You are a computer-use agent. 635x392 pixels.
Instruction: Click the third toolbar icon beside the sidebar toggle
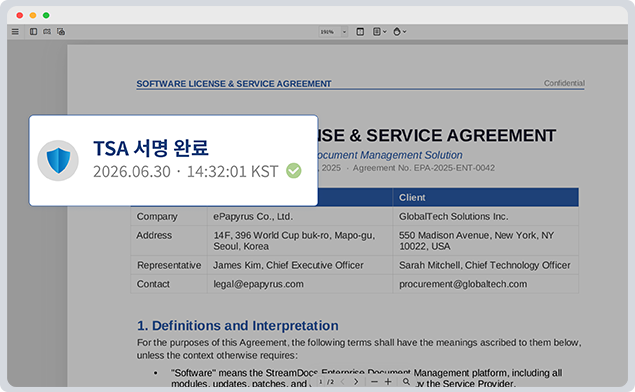click(x=47, y=32)
